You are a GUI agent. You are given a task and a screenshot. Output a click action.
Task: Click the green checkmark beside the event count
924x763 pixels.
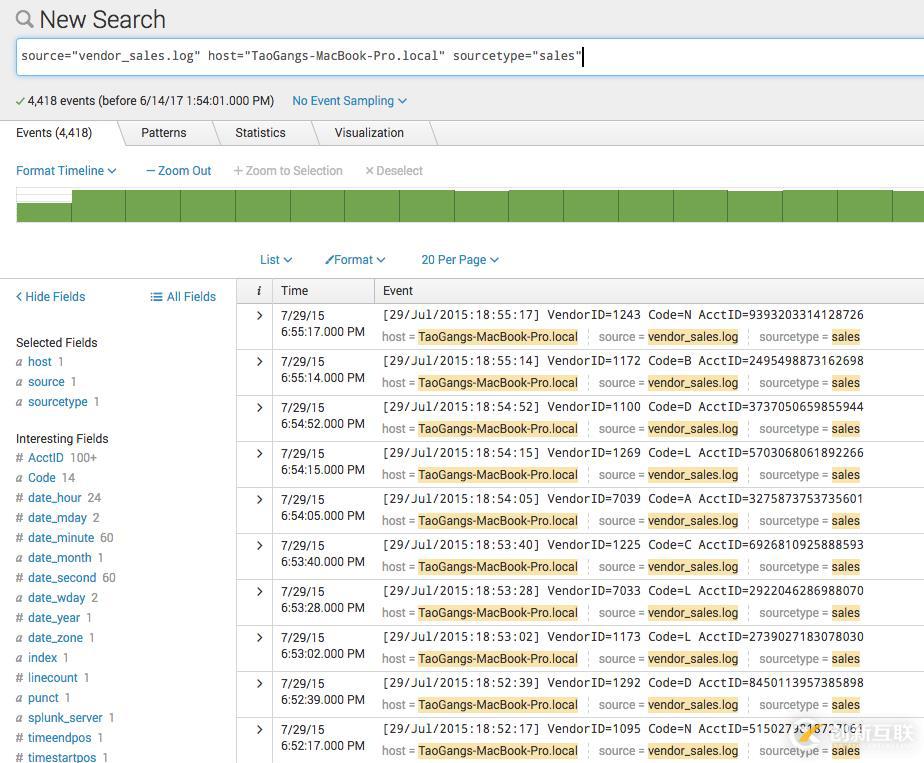click(x=20, y=100)
